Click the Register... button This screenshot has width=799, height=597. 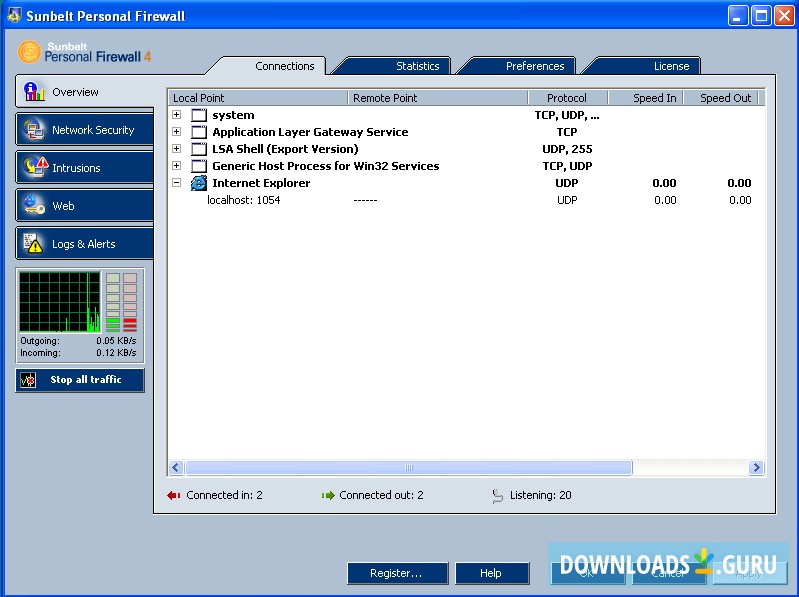pyautogui.click(x=397, y=573)
